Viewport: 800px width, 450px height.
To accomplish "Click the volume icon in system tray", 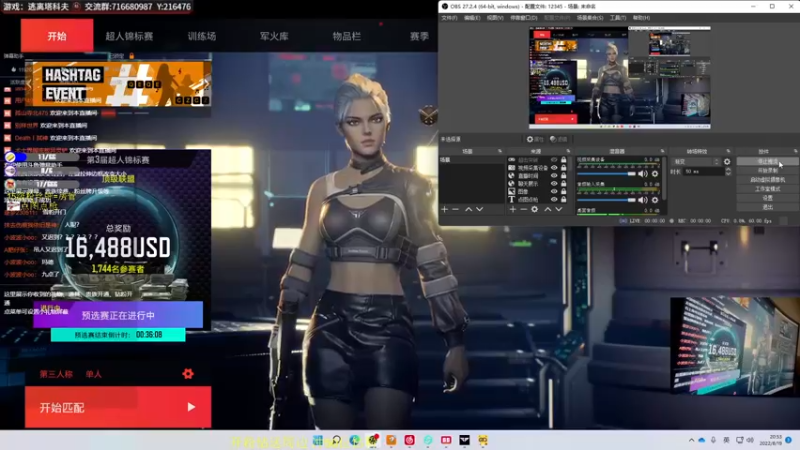I will pyautogui.click(x=750, y=440).
